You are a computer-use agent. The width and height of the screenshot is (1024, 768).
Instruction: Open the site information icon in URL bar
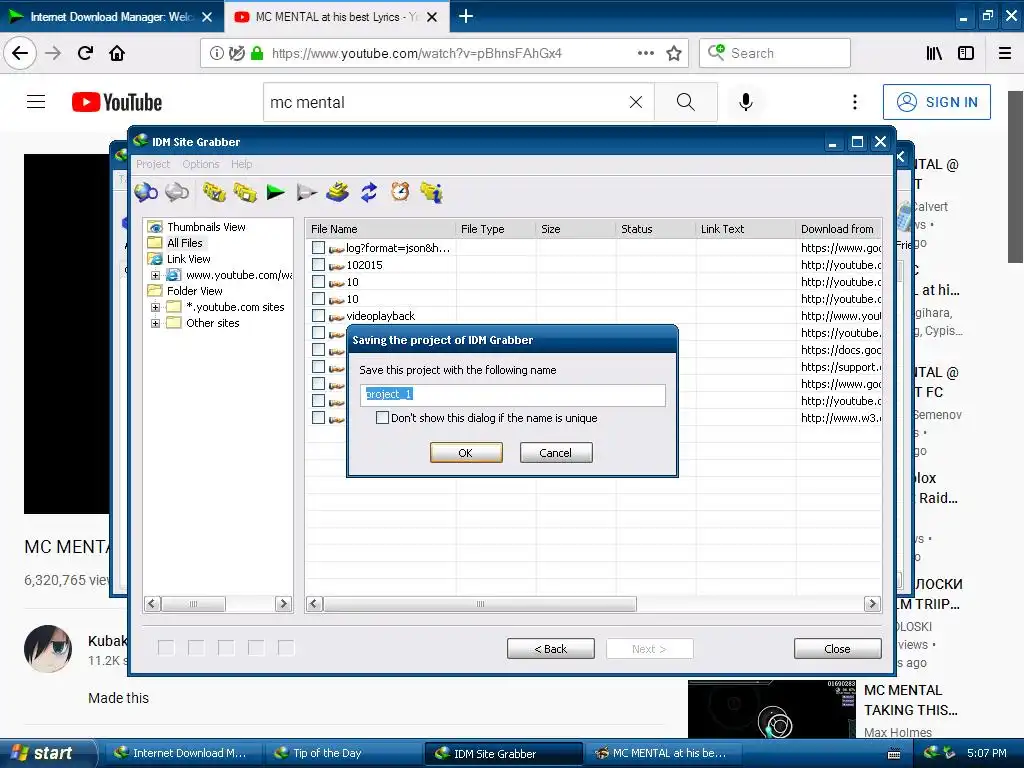216,53
